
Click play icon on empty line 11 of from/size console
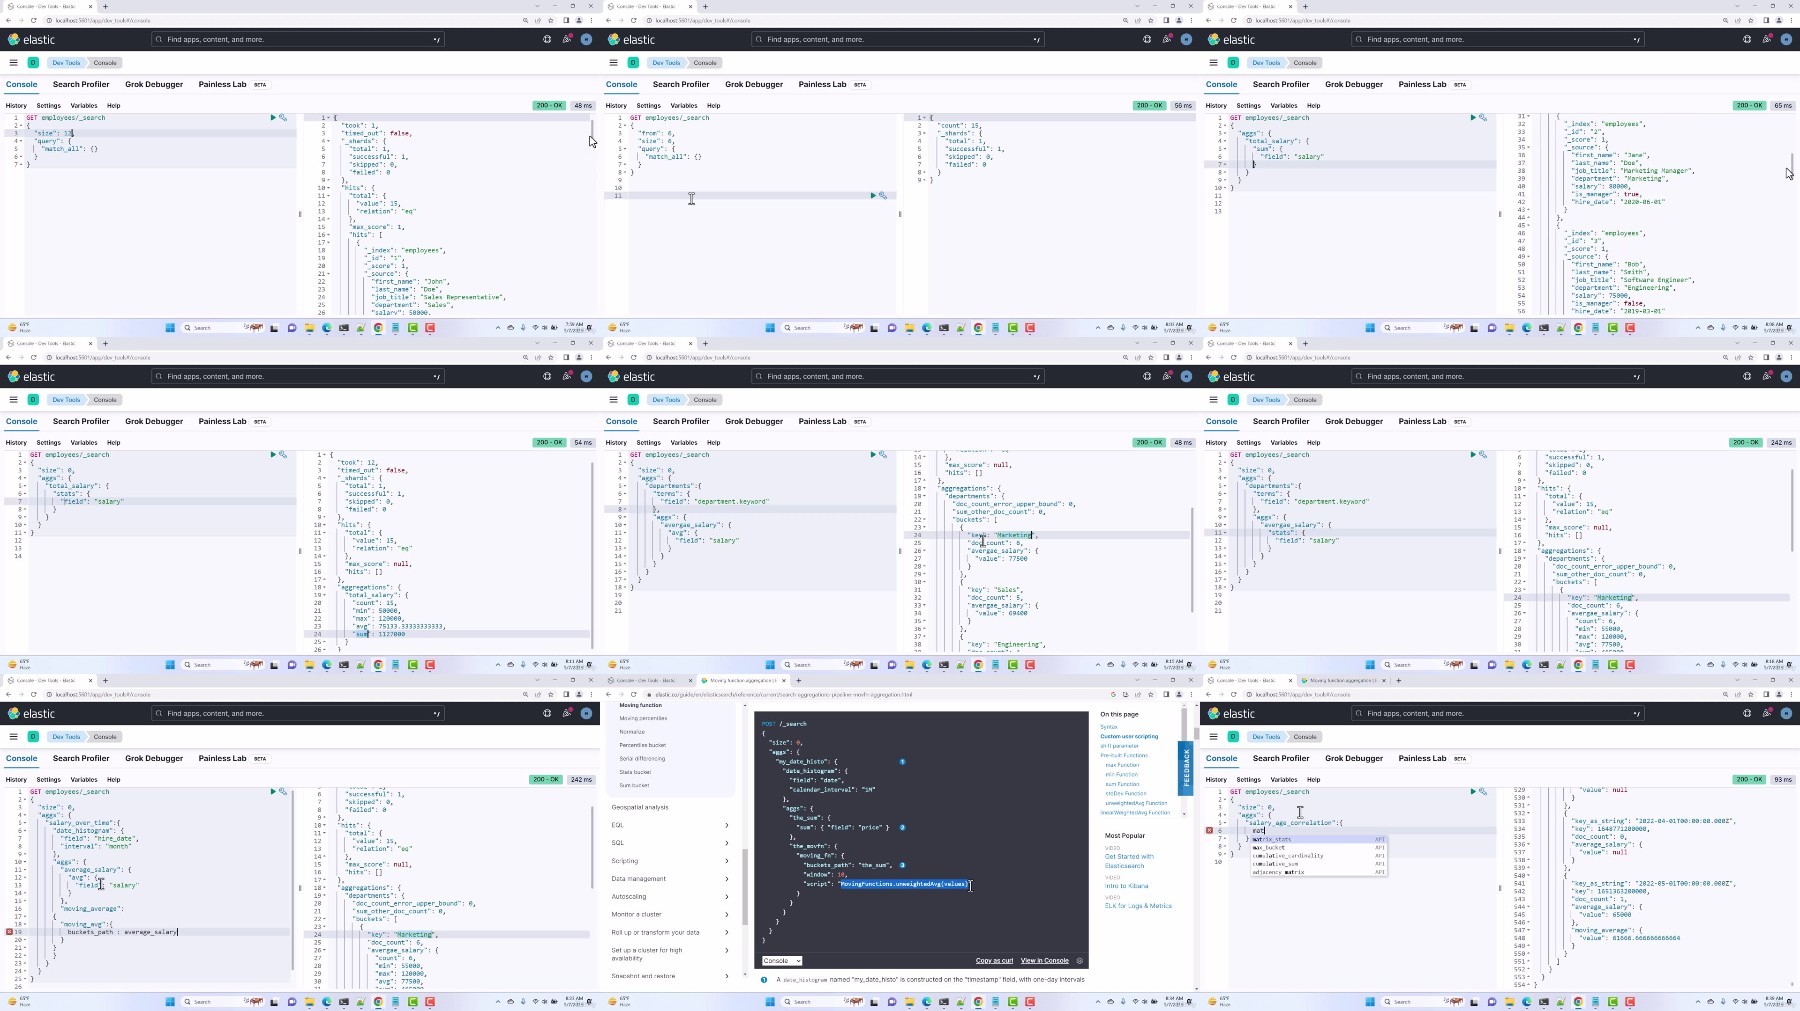point(873,196)
